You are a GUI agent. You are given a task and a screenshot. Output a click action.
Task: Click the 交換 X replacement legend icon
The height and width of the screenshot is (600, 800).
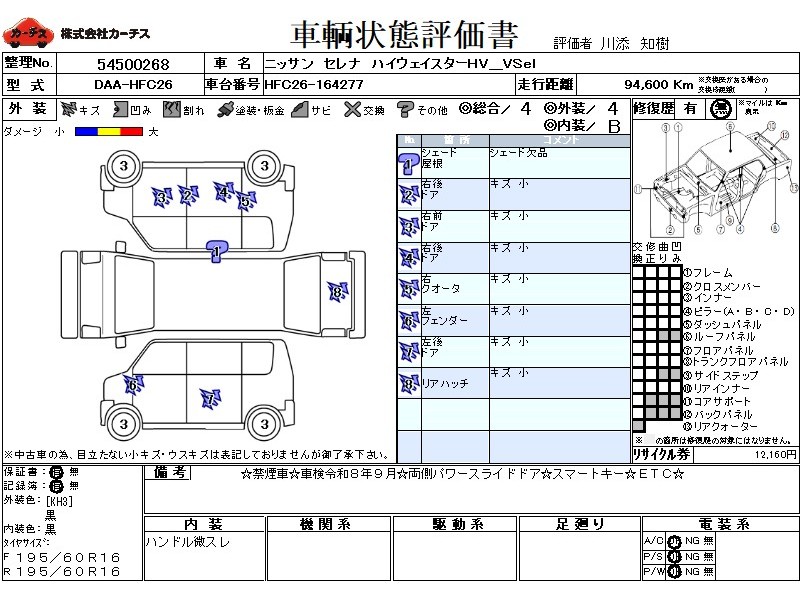pyautogui.click(x=352, y=109)
